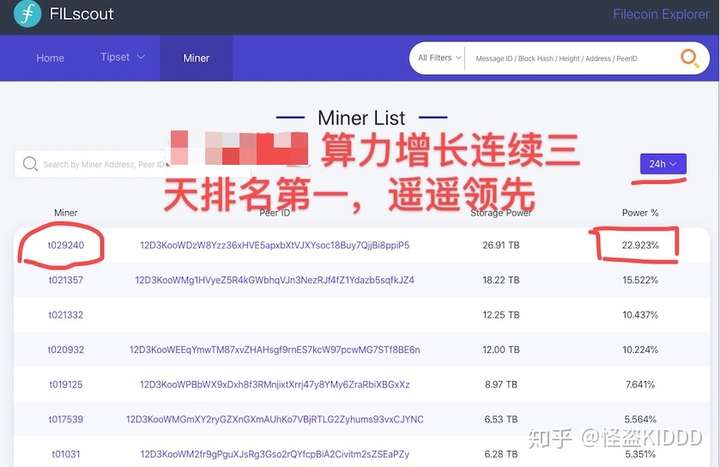The width and height of the screenshot is (720, 467).
Task: Click the Power % column header
Action: (640, 213)
